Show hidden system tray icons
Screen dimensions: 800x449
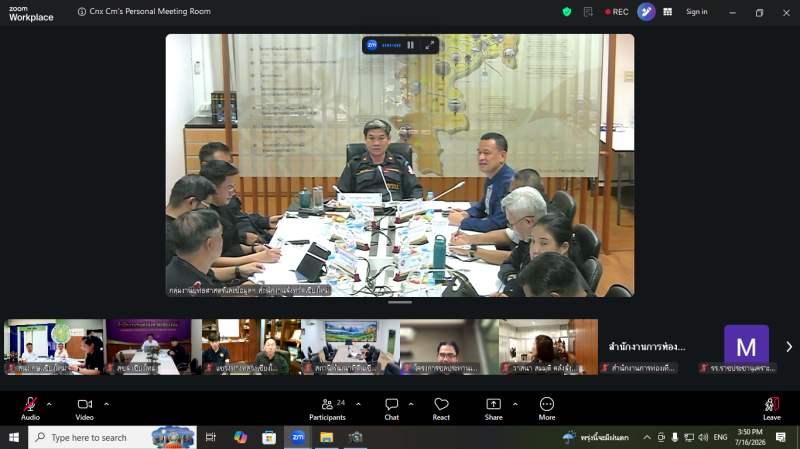(646, 437)
